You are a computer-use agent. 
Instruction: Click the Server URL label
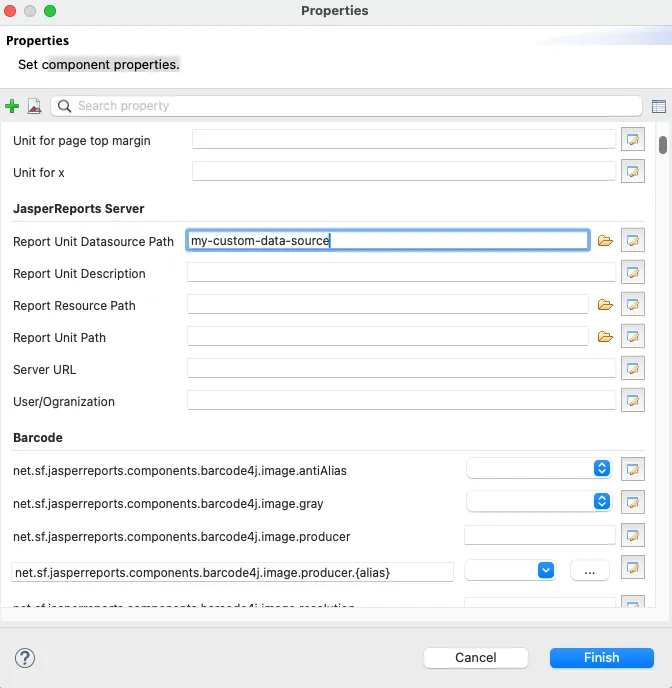(x=44, y=370)
